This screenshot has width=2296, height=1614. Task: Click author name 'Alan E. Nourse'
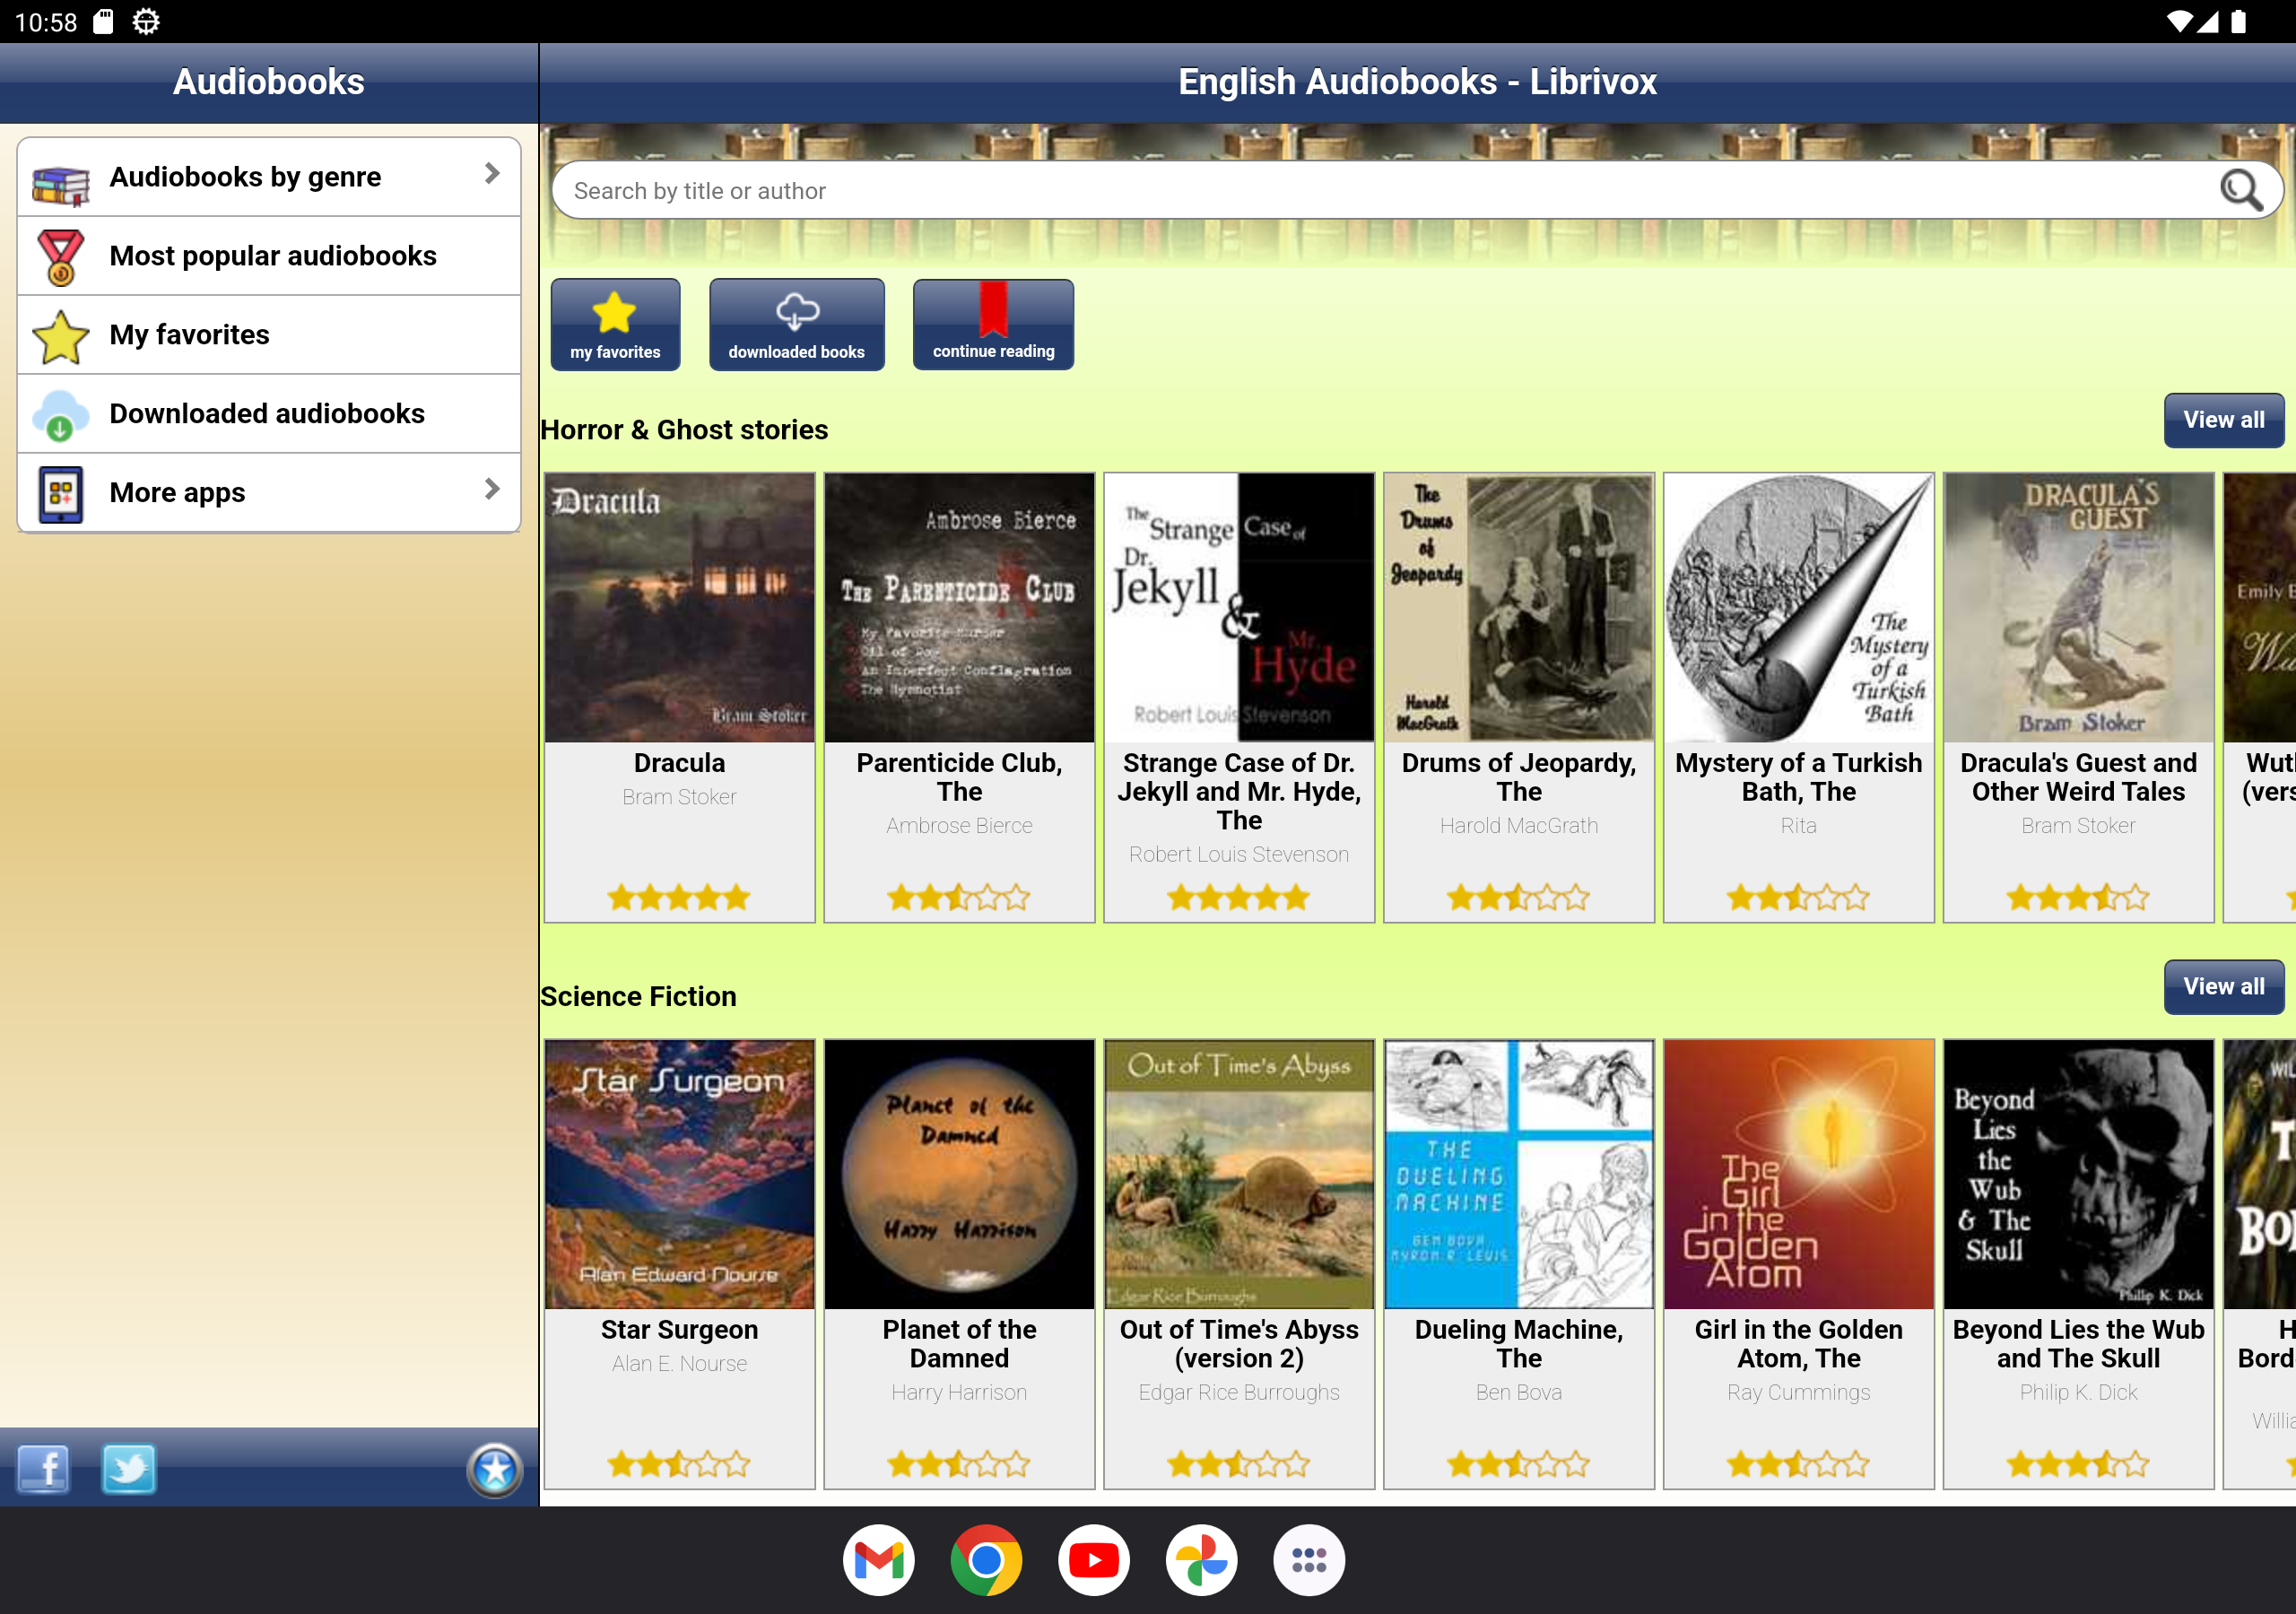click(x=679, y=1364)
